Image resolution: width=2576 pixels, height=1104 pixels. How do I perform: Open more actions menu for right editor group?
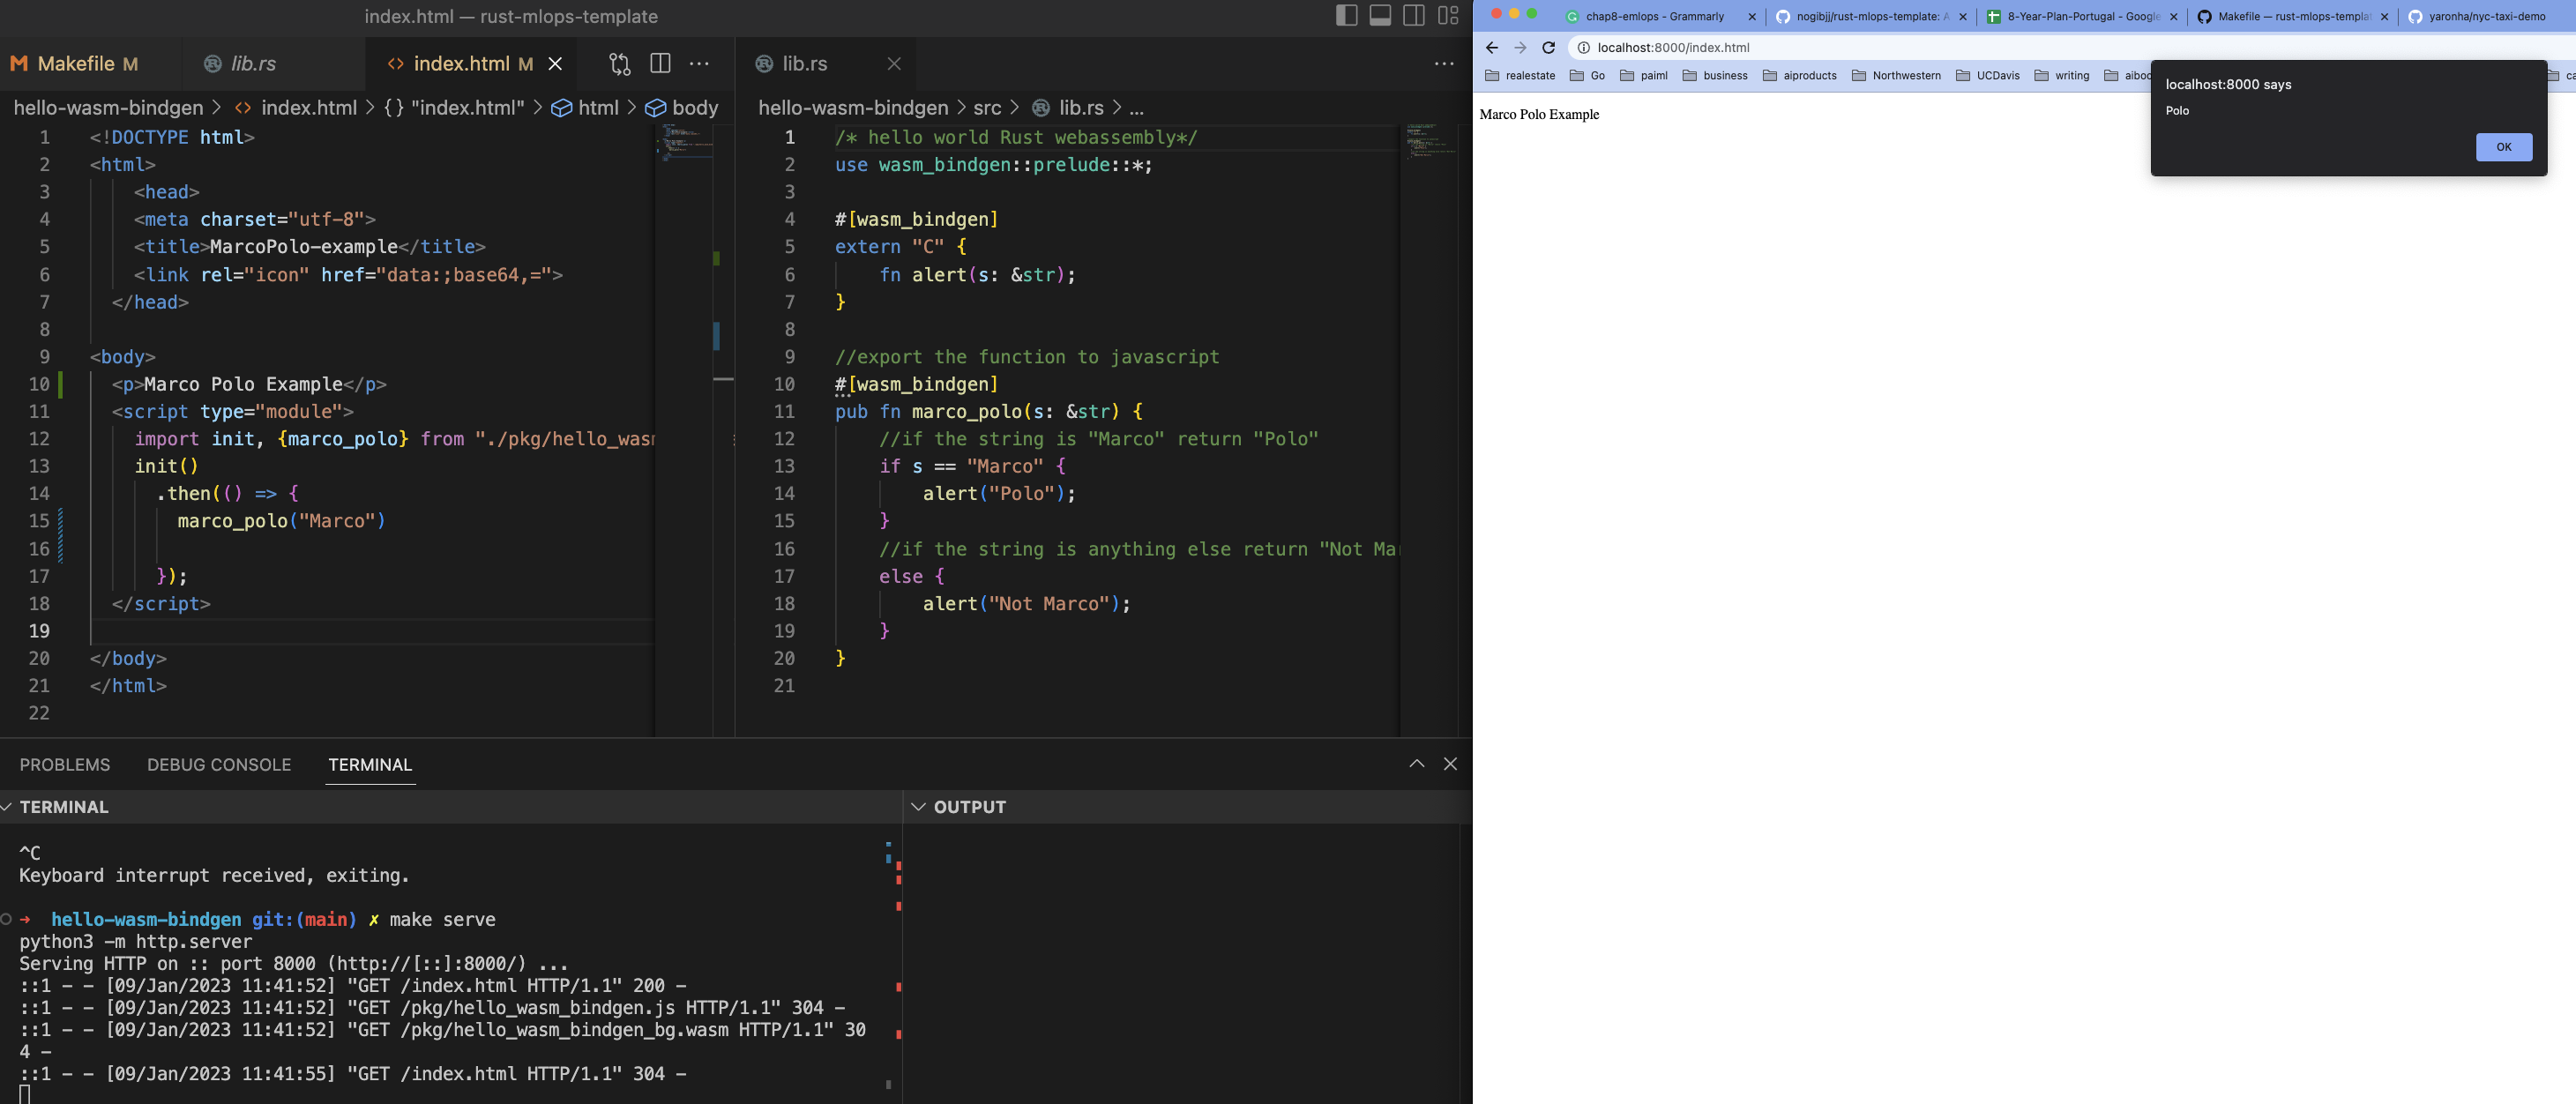click(x=1444, y=64)
